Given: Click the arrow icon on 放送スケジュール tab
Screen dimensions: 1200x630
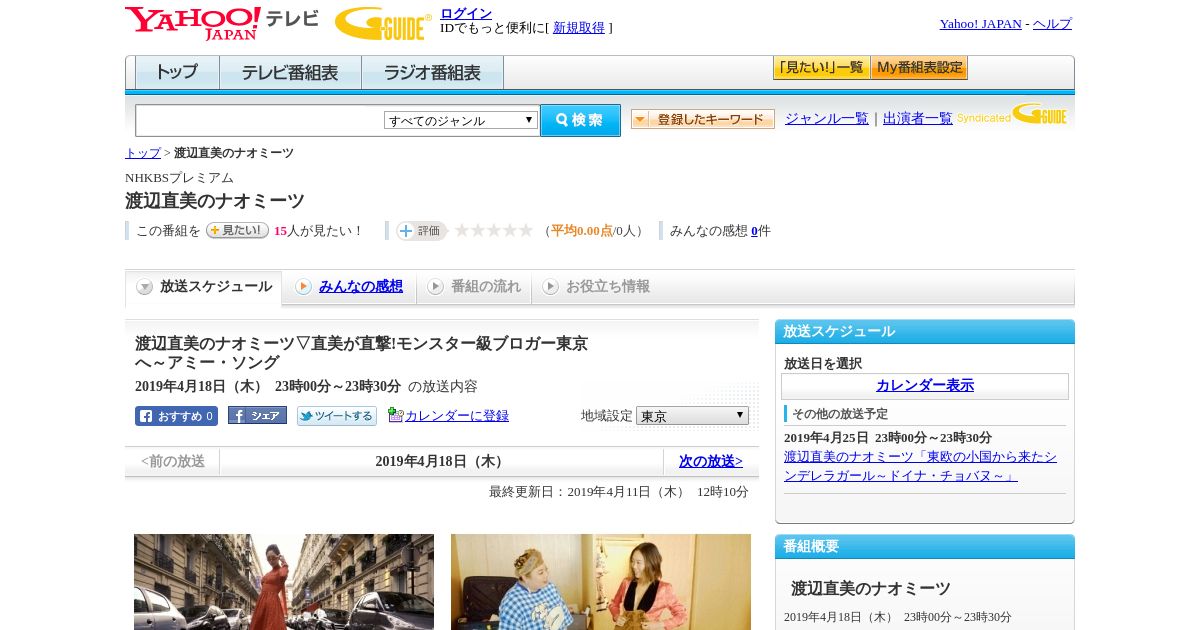Looking at the screenshot, I should pos(145,287).
